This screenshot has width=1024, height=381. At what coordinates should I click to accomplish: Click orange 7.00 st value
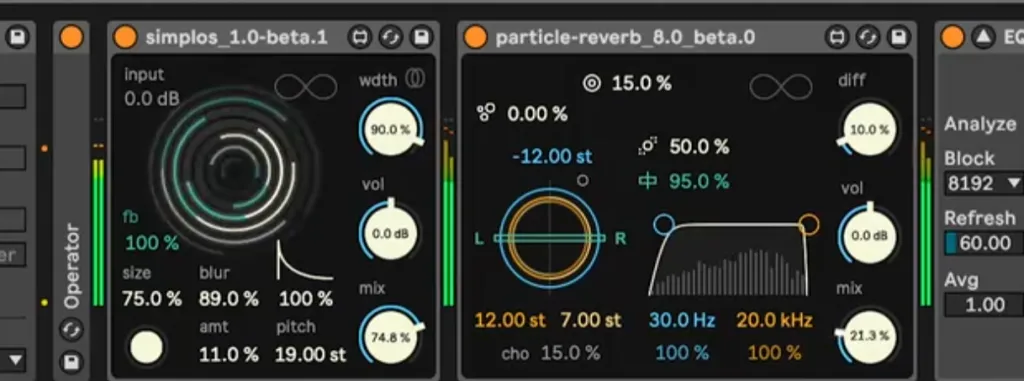591,320
